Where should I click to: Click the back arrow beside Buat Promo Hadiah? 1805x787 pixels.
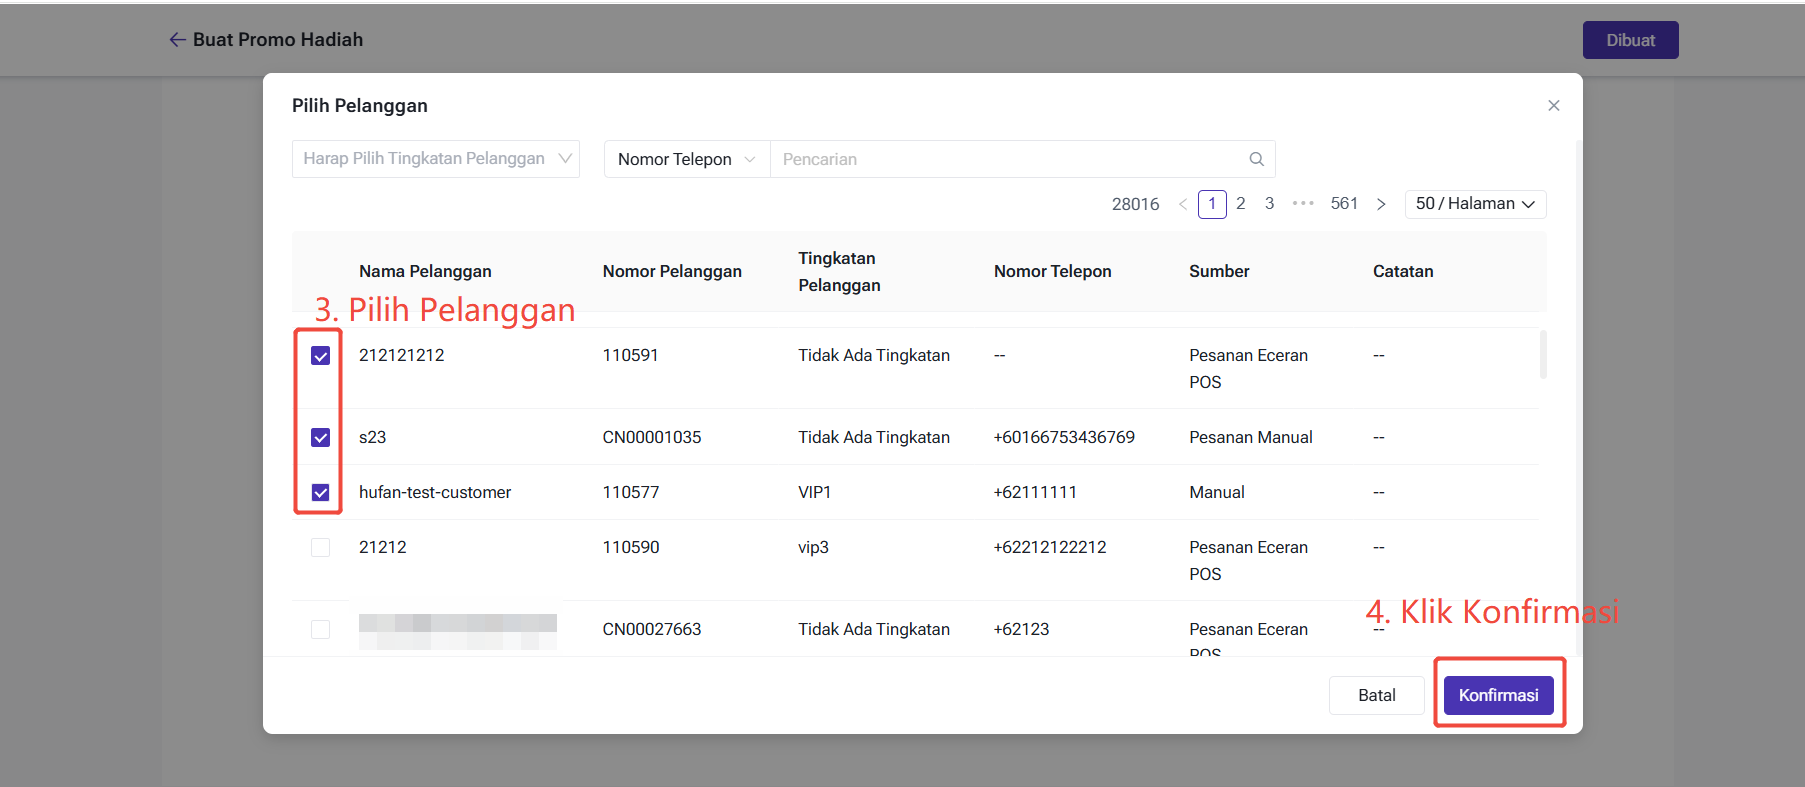click(x=177, y=40)
